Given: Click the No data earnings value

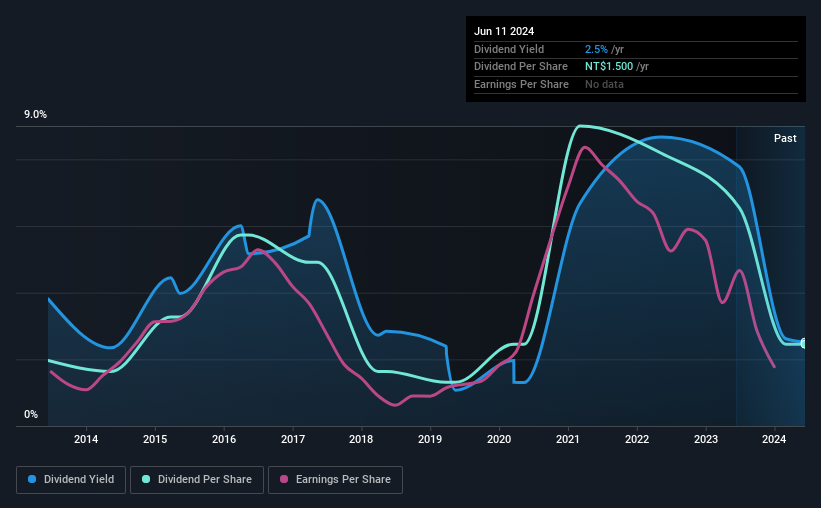Looking at the screenshot, I should click(604, 84).
